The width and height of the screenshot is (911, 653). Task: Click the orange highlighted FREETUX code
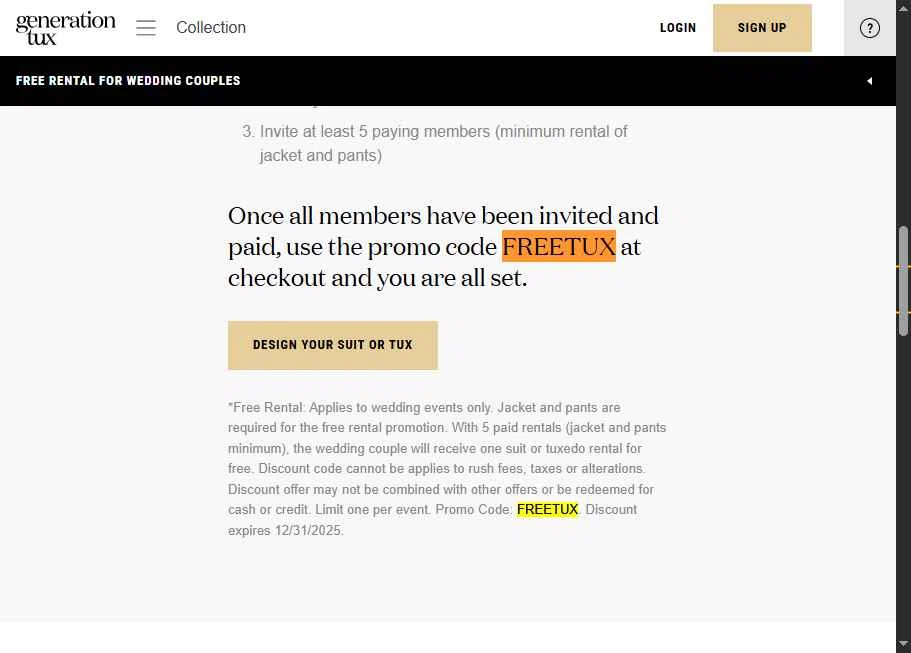558,246
